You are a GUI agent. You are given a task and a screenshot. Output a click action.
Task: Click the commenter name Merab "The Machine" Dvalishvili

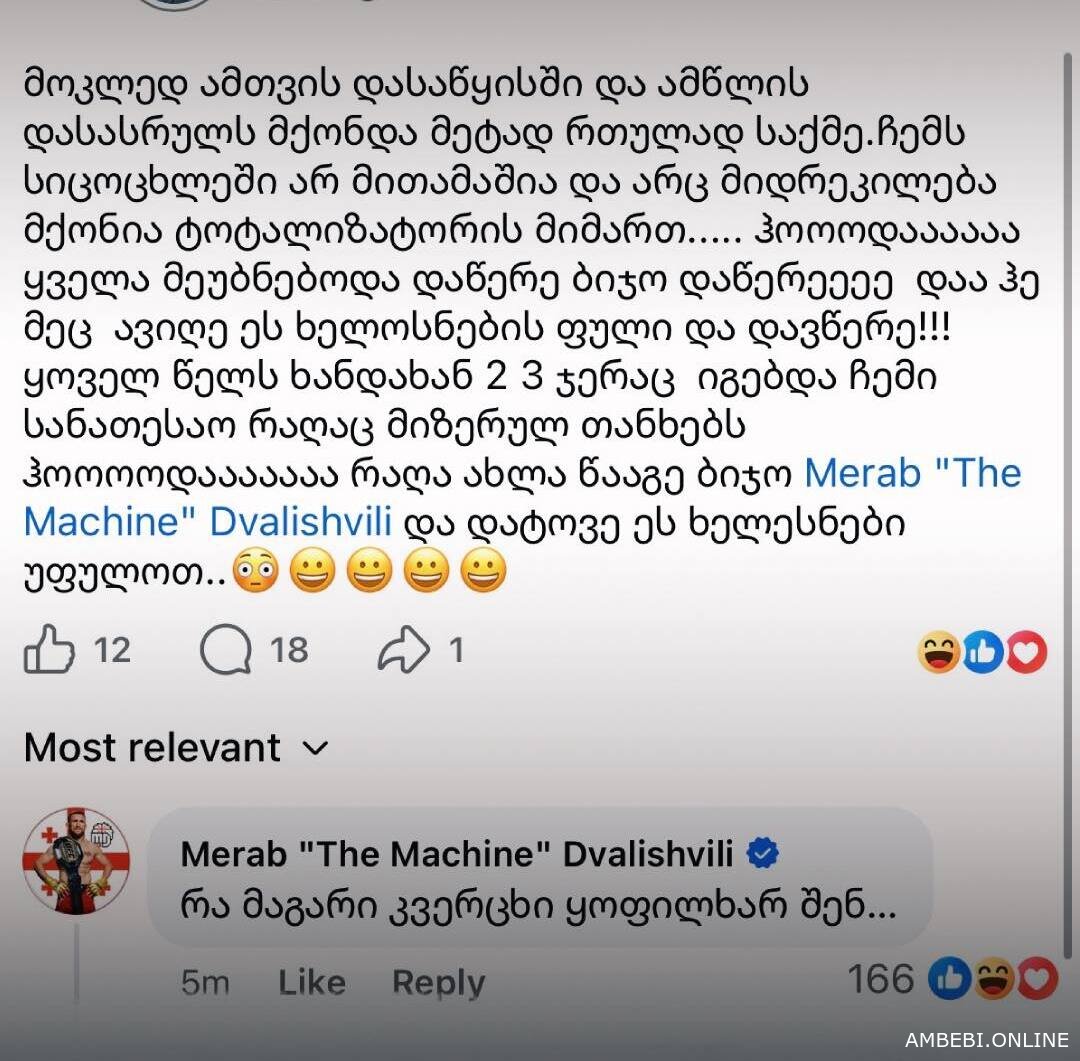(457, 854)
